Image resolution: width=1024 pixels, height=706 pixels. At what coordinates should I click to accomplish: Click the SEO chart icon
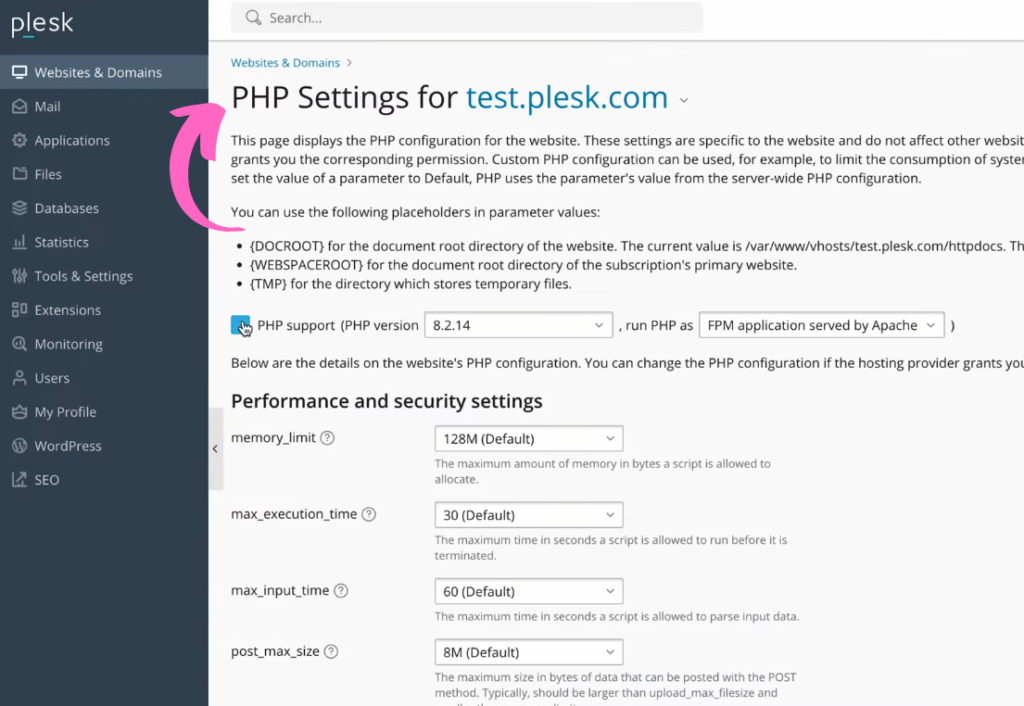[x=20, y=479]
